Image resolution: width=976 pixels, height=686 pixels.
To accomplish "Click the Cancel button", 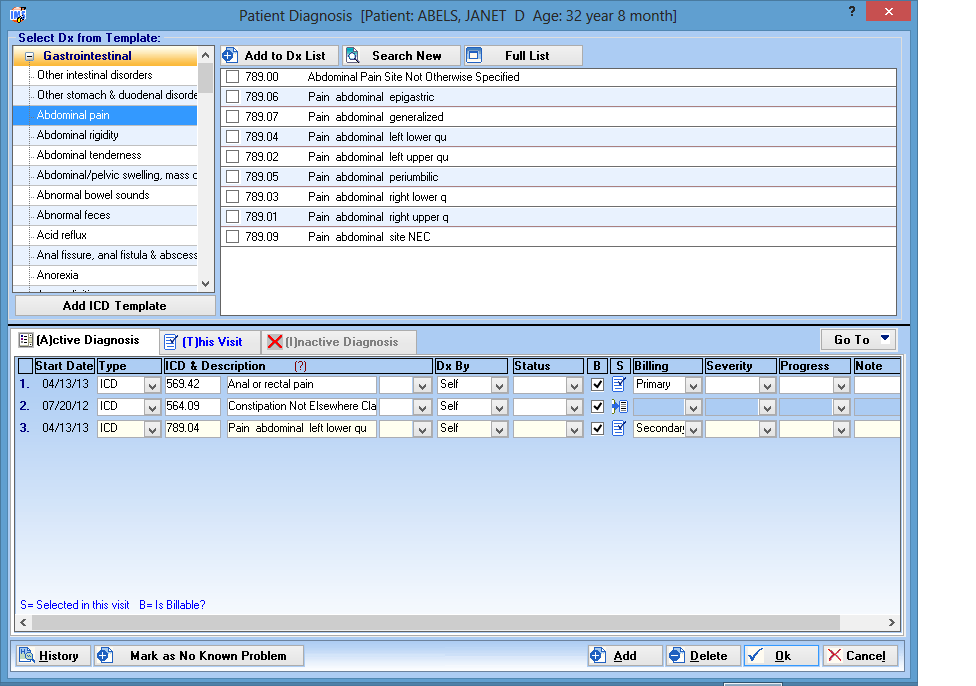I will click(x=861, y=655).
